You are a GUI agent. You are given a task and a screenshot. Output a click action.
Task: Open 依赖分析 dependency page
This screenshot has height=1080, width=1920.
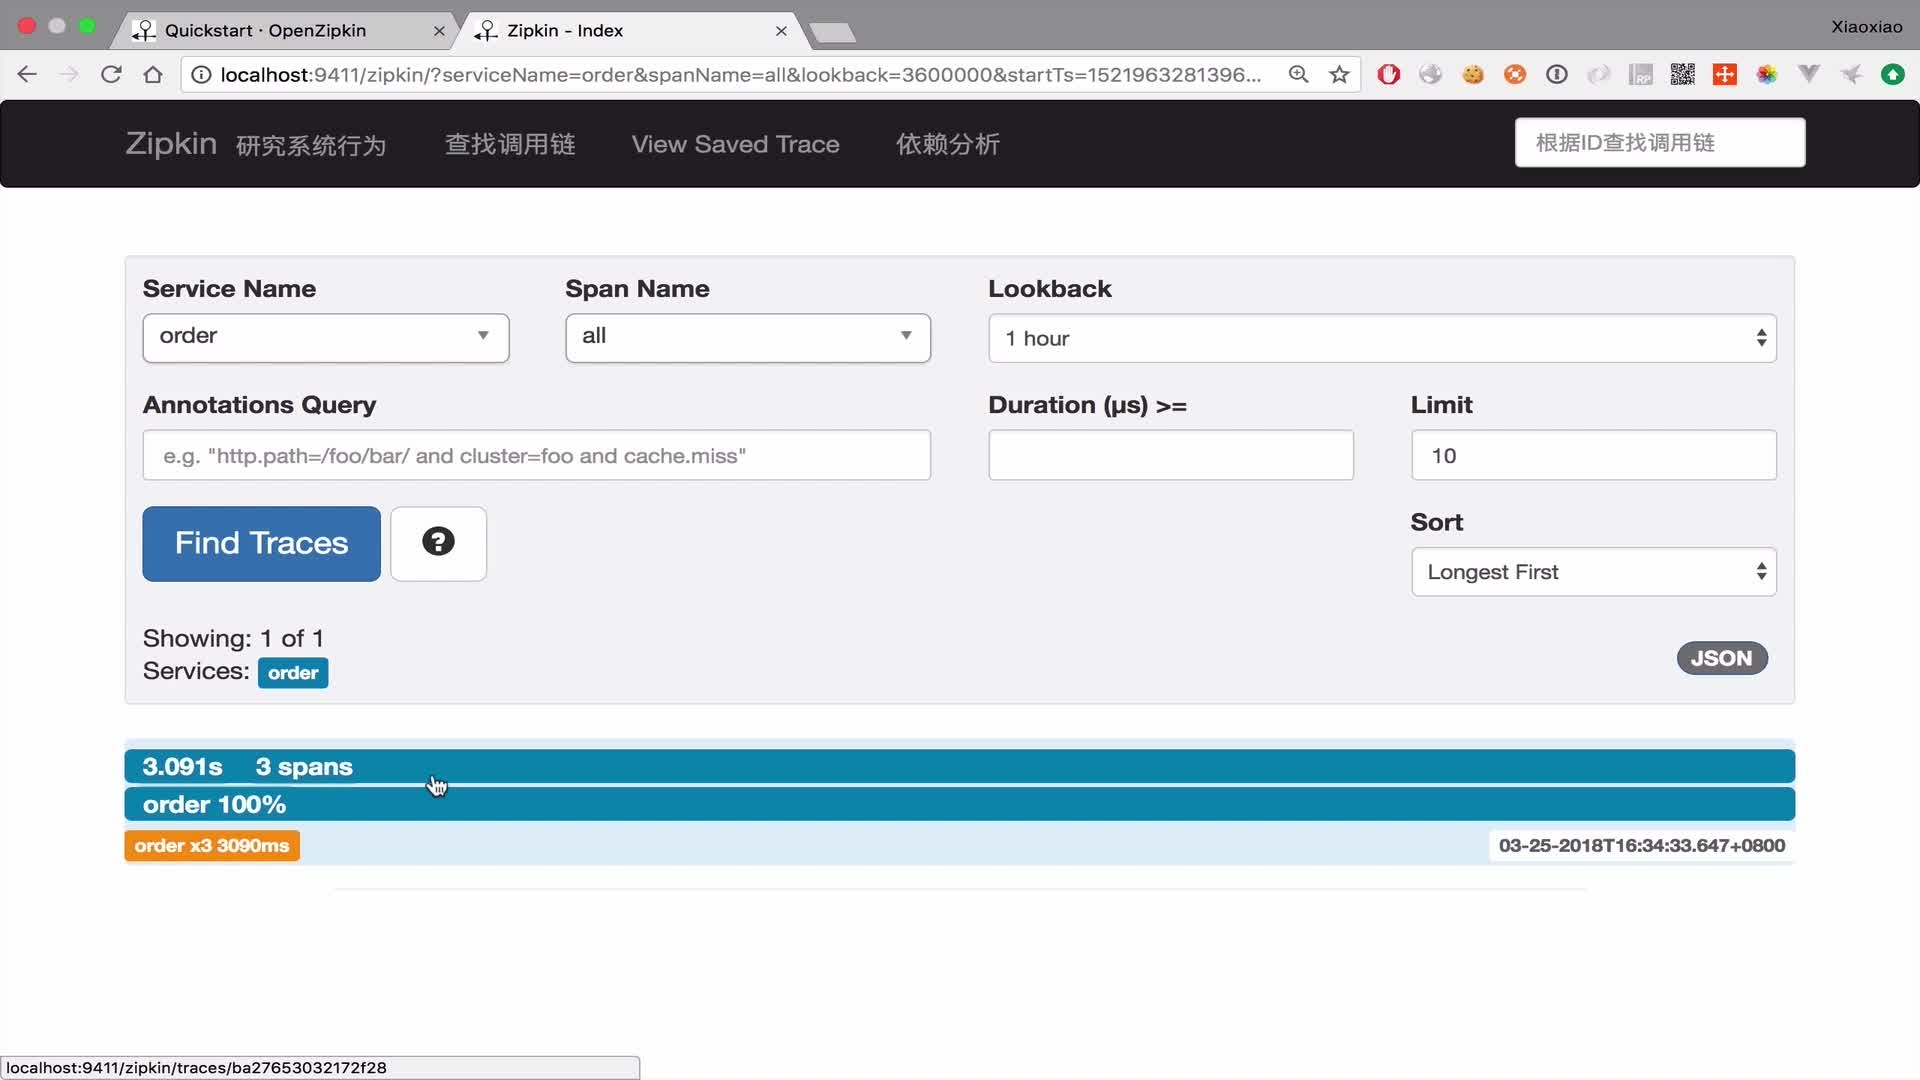click(x=947, y=144)
